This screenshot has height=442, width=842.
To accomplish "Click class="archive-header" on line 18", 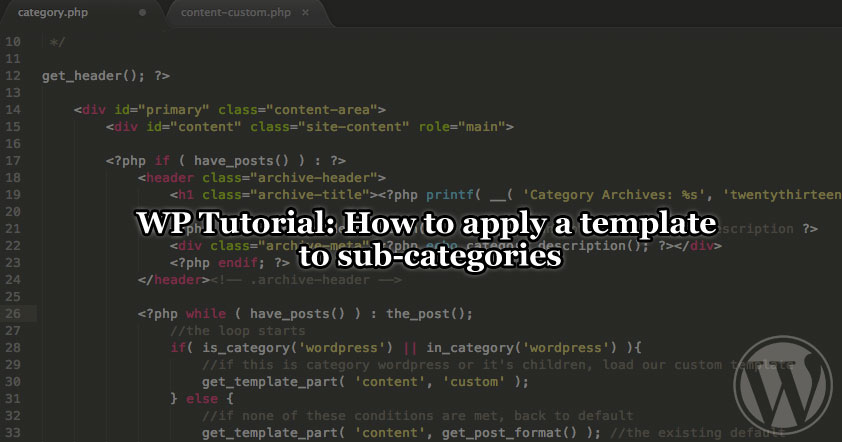I will [x=290, y=178].
